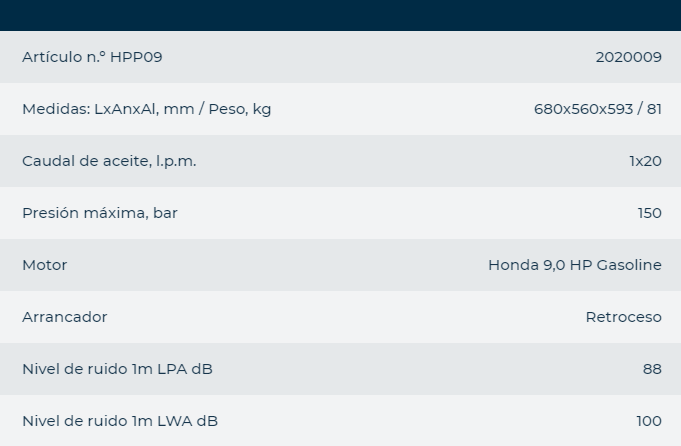Viewport: 681px width, 446px height.
Task: Click the 'Presión máxima, bar' label
Action: click(100, 213)
